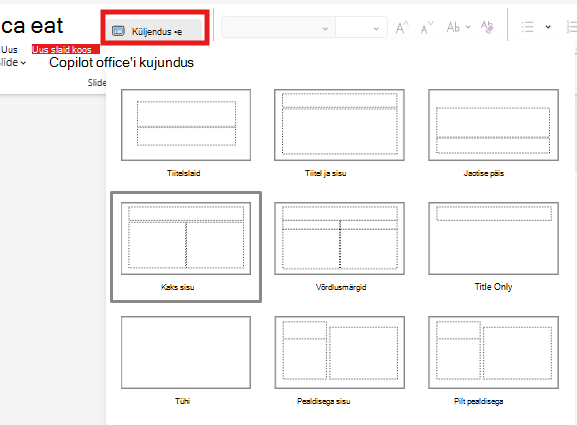This screenshot has height=425, width=577.
Task: Click the decrease font size icon
Action: [427, 28]
